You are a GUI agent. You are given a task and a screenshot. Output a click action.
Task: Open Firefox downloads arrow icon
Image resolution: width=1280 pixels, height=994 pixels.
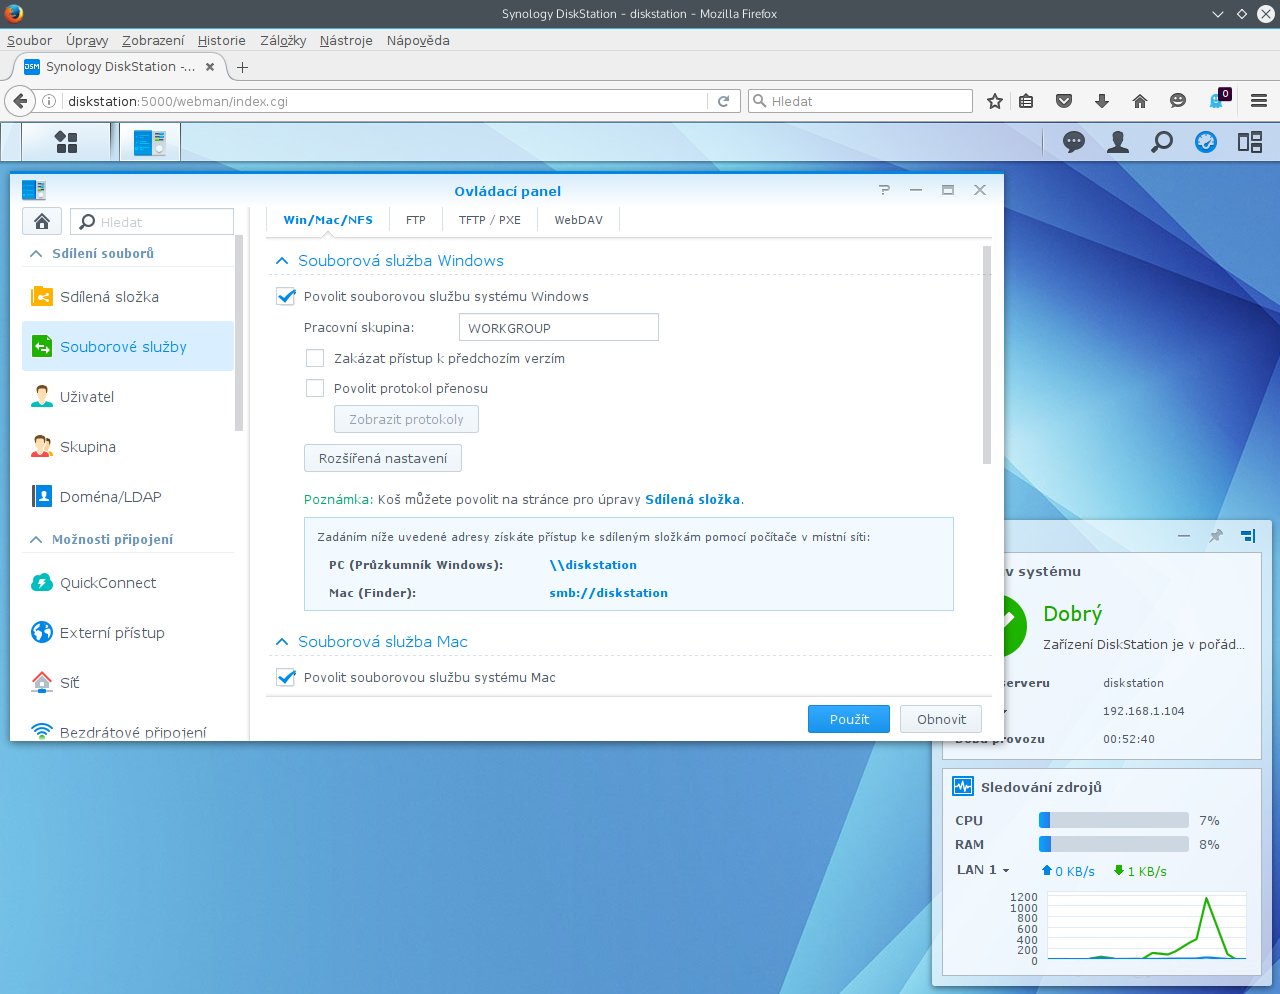pos(1102,101)
